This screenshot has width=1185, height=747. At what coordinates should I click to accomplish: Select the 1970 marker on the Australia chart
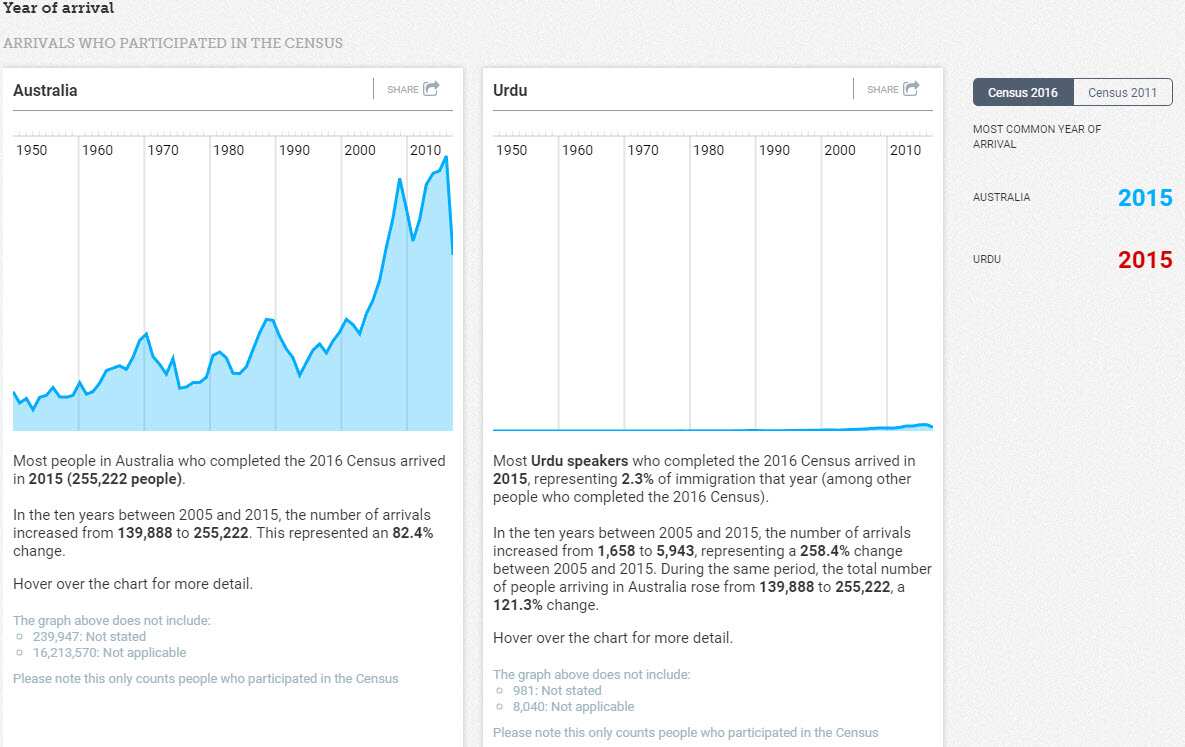coord(163,150)
